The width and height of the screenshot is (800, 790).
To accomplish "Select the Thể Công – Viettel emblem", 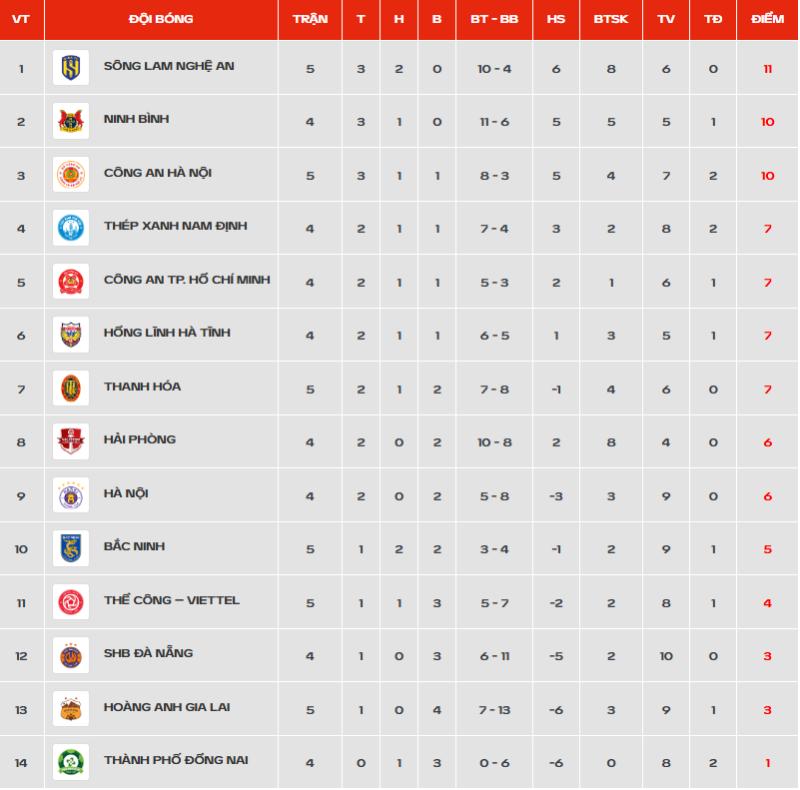I will (71, 602).
